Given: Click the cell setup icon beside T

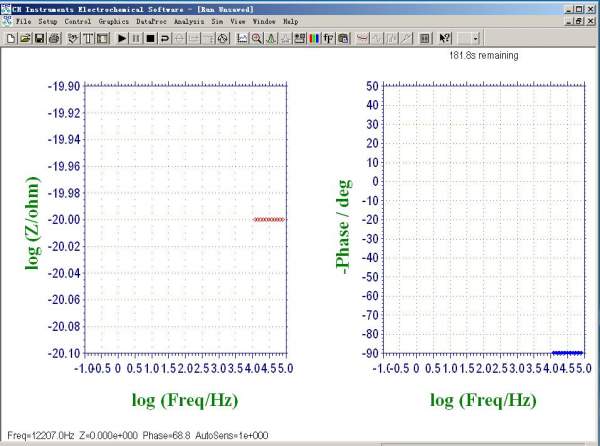Looking at the screenshot, I should pyautogui.click(x=103, y=38).
